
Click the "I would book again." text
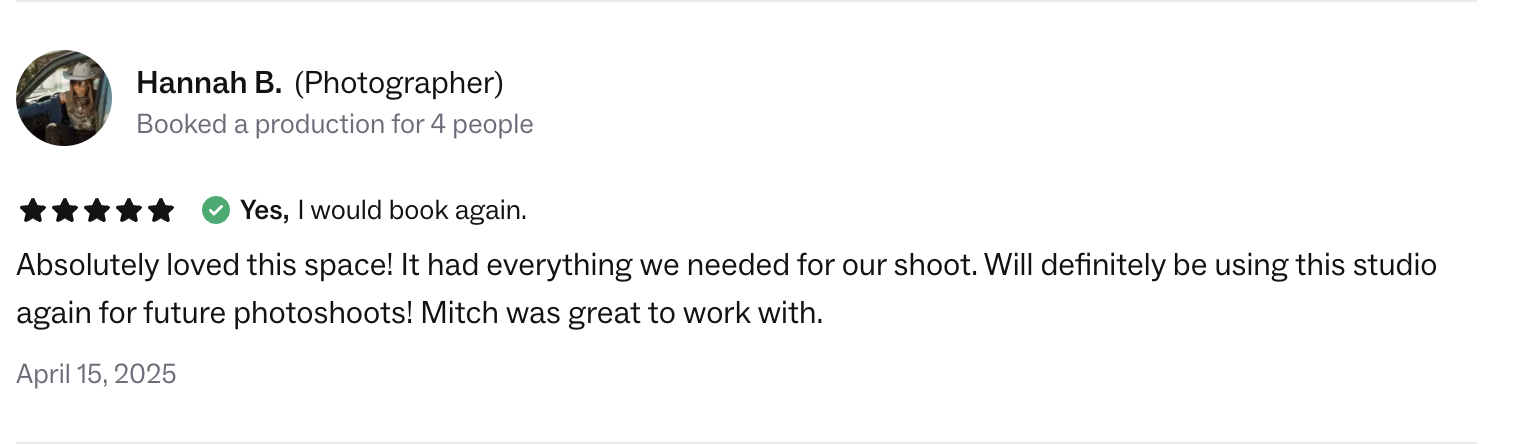(x=412, y=211)
